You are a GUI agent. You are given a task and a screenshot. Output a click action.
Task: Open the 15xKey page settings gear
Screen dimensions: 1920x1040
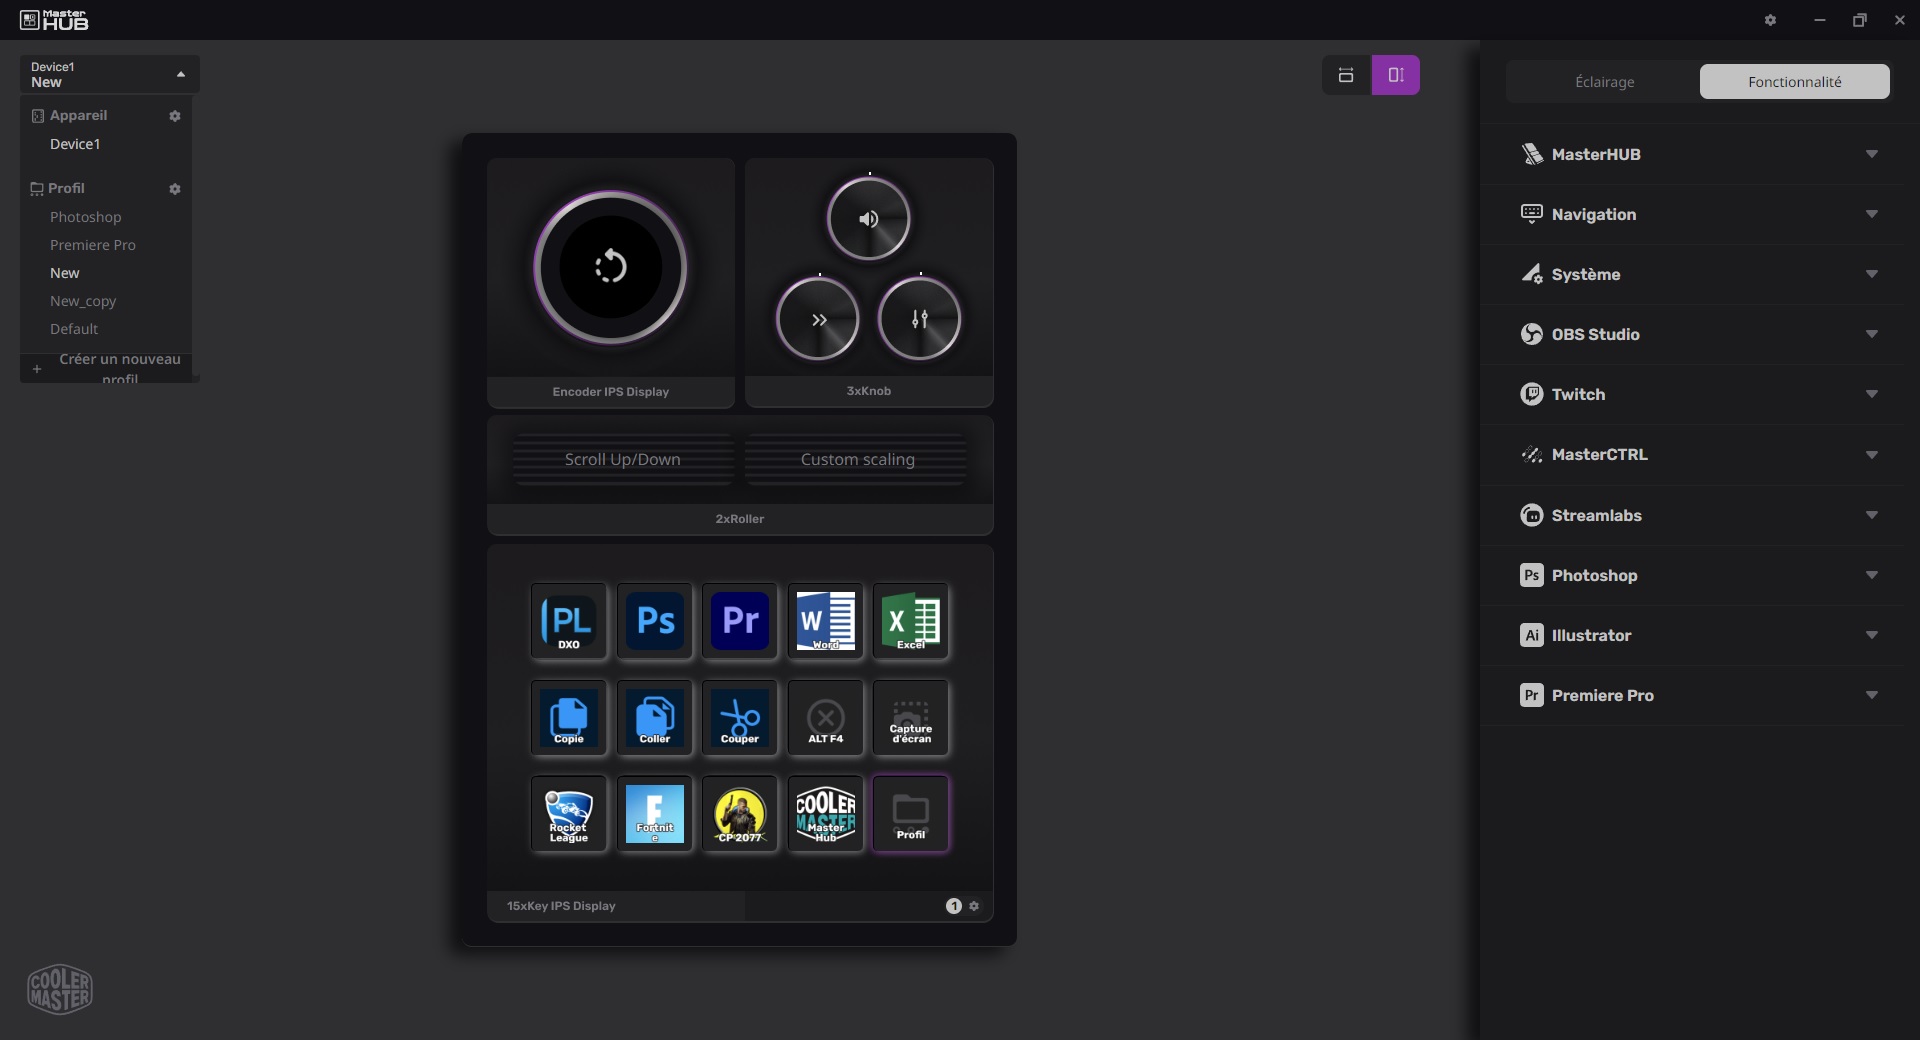(974, 906)
